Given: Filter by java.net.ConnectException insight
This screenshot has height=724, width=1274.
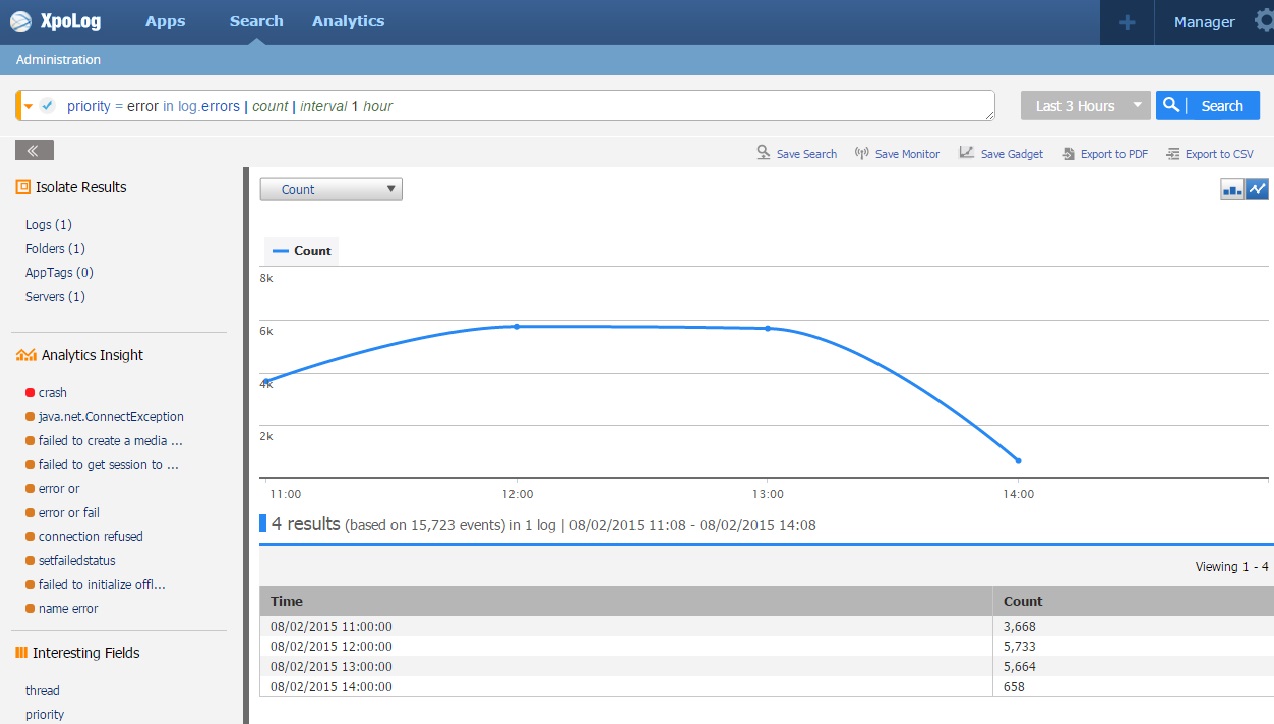Looking at the screenshot, I should (111, 417).
